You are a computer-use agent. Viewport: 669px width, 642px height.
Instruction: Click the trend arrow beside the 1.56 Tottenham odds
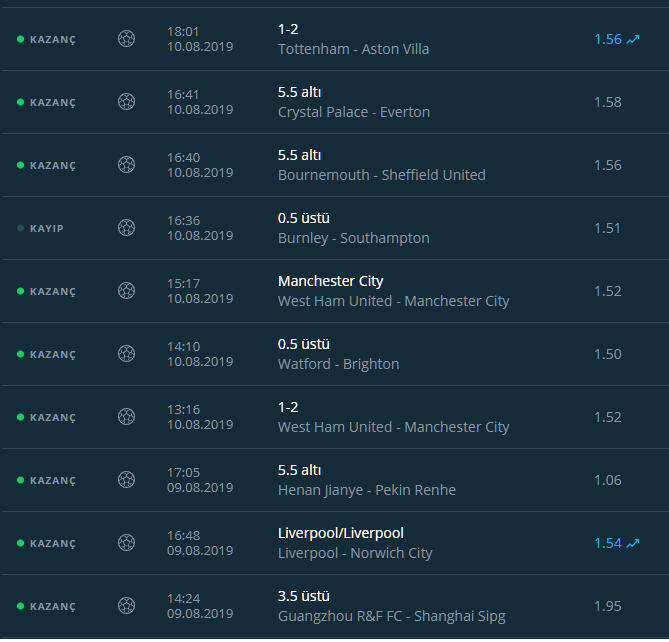[633, 39]
